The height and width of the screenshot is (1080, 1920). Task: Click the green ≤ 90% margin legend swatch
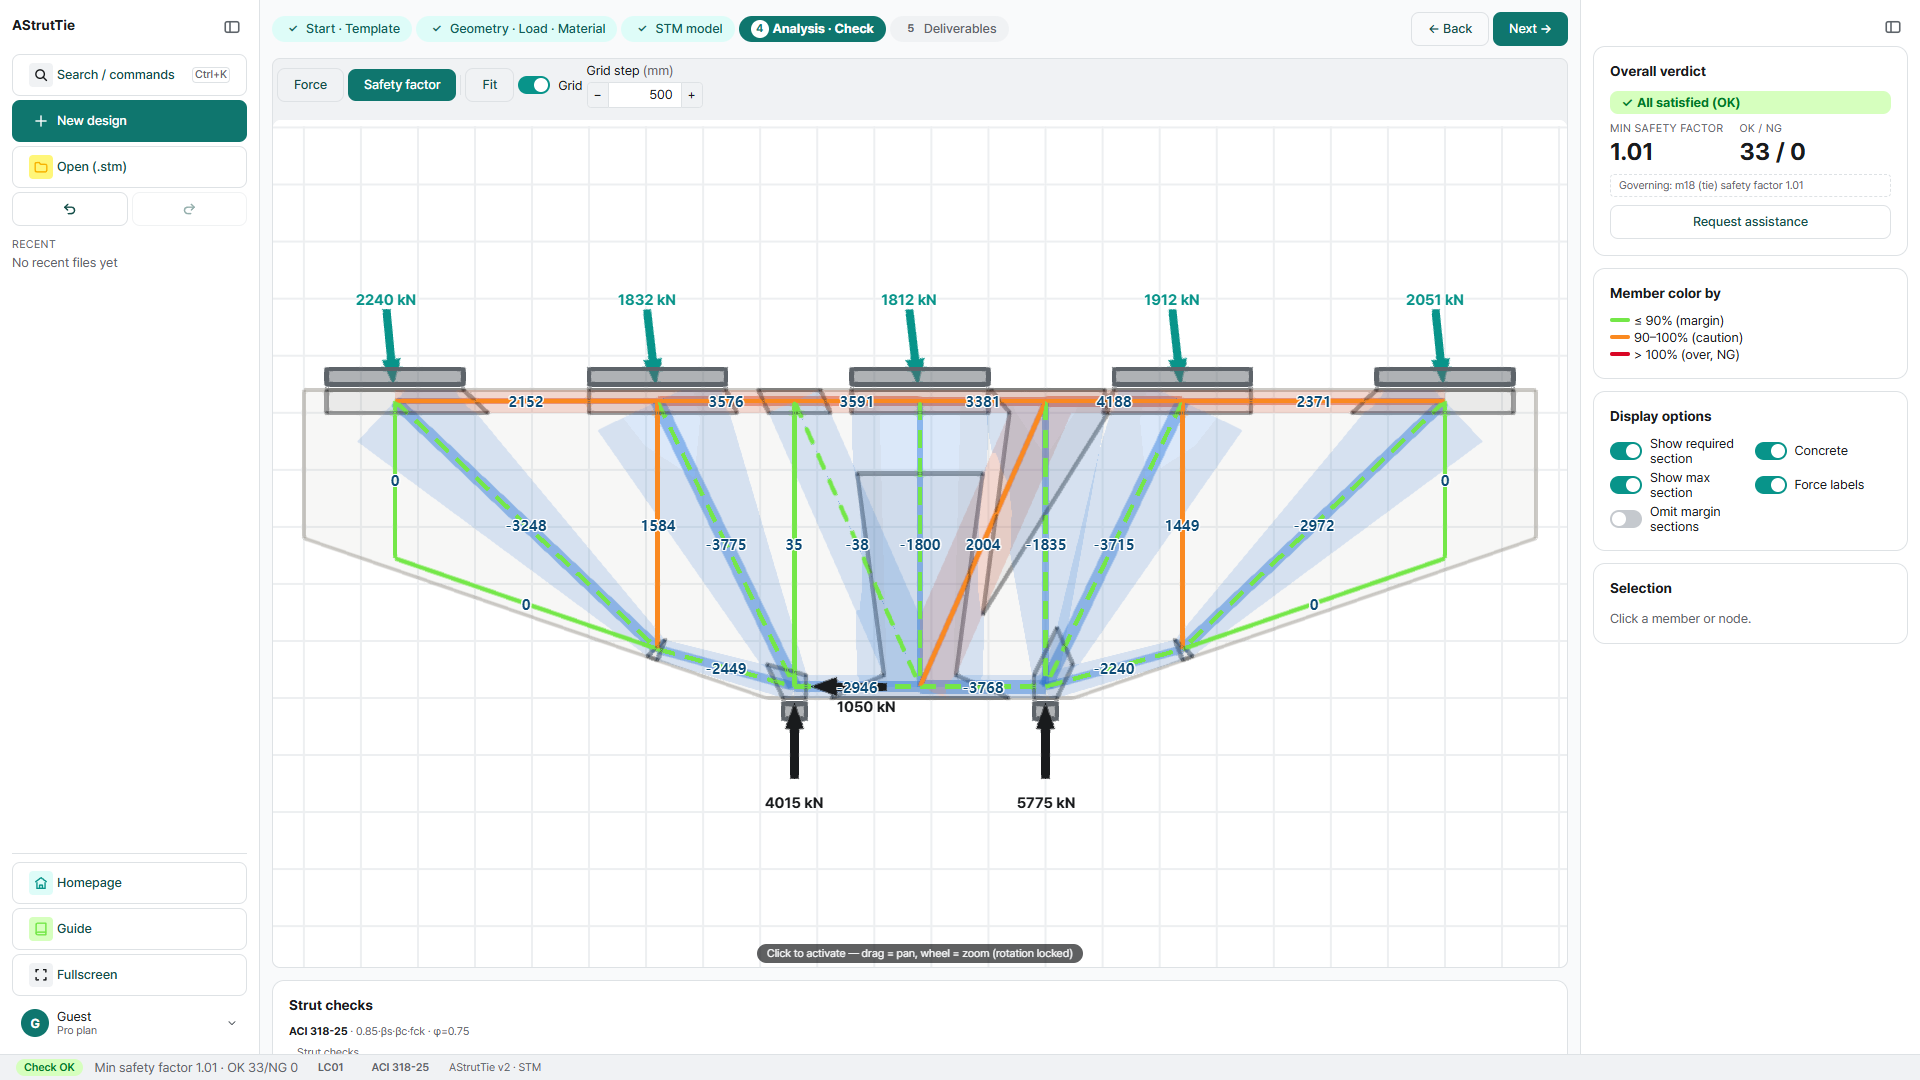coord(1620,321)
